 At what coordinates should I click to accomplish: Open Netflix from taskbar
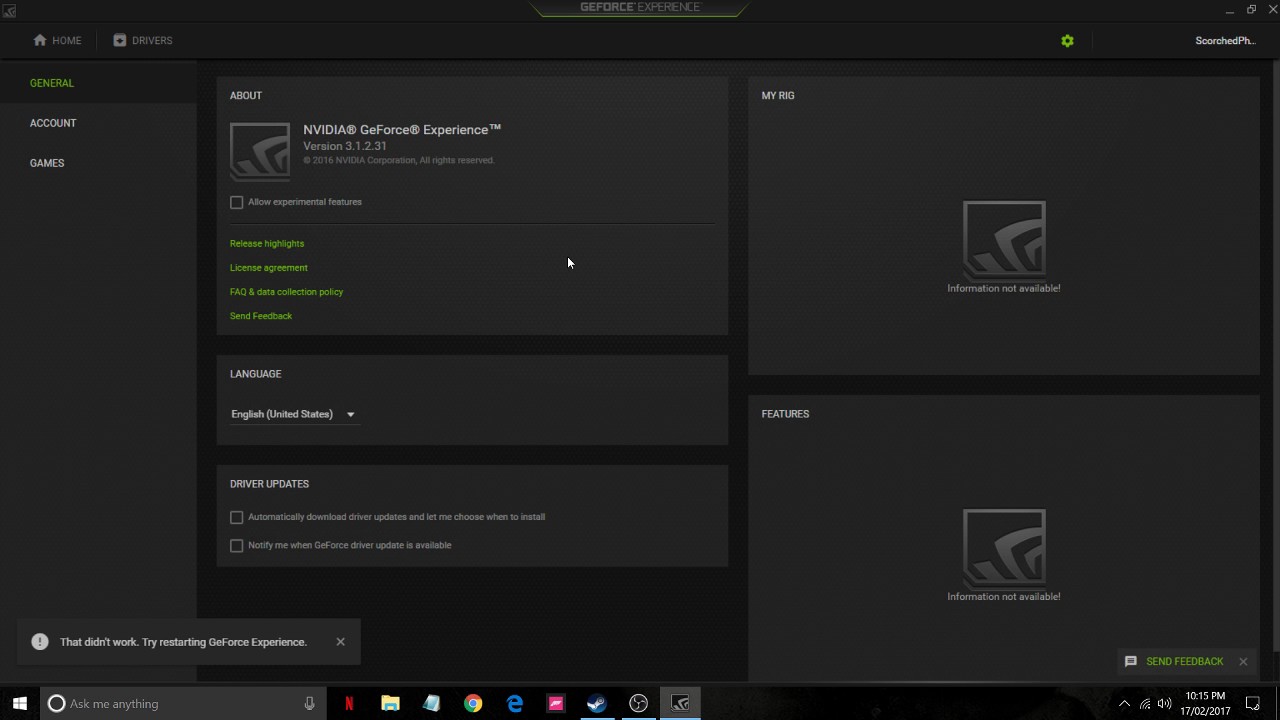[x=349, y=703]
